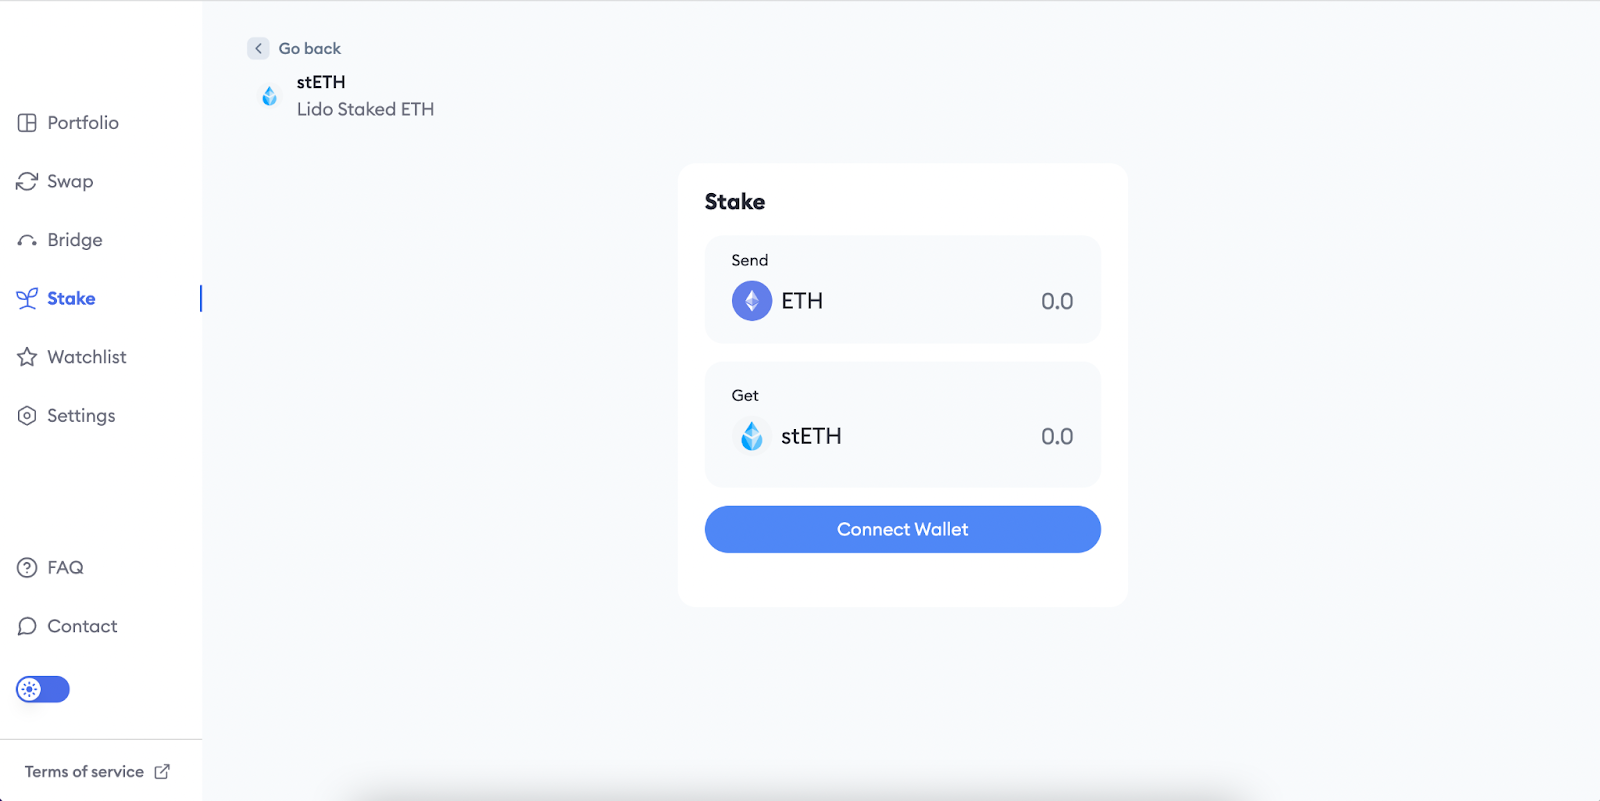The image size is (1600, 801).
Task: Click the Swap arrows icon
Action: click(27, 181)
